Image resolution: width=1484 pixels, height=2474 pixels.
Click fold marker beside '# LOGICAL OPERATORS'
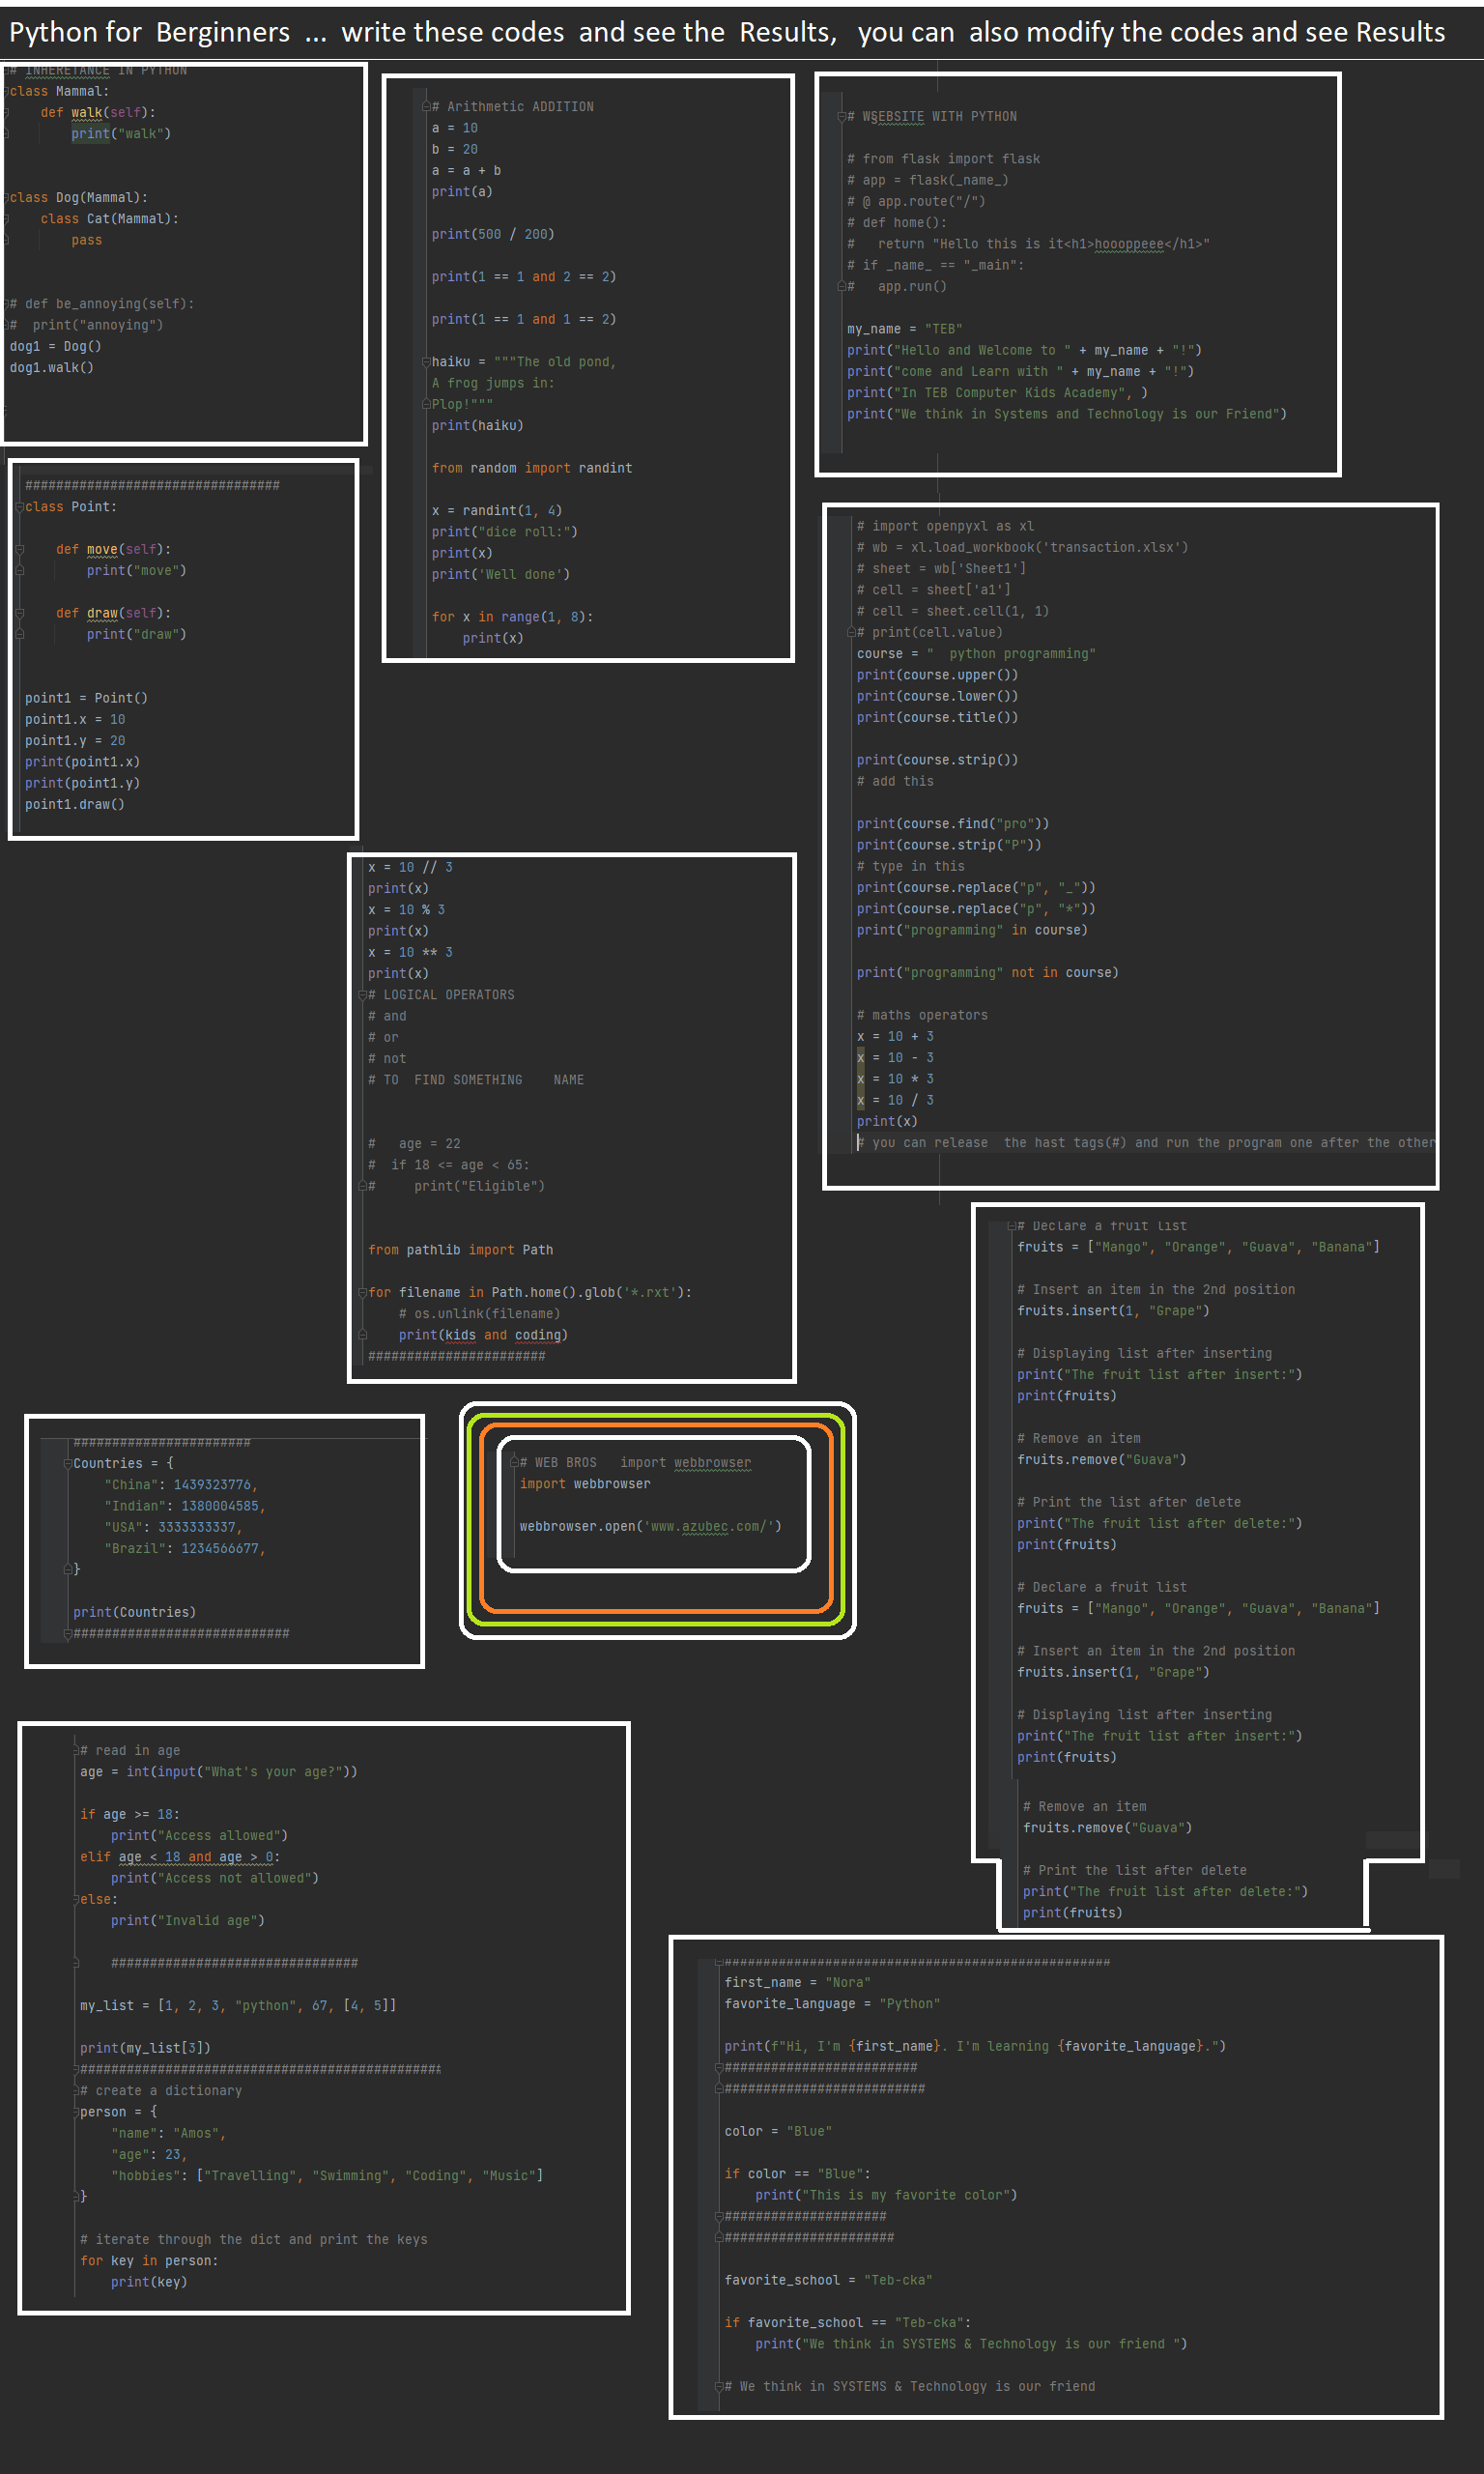pos(362,995)
